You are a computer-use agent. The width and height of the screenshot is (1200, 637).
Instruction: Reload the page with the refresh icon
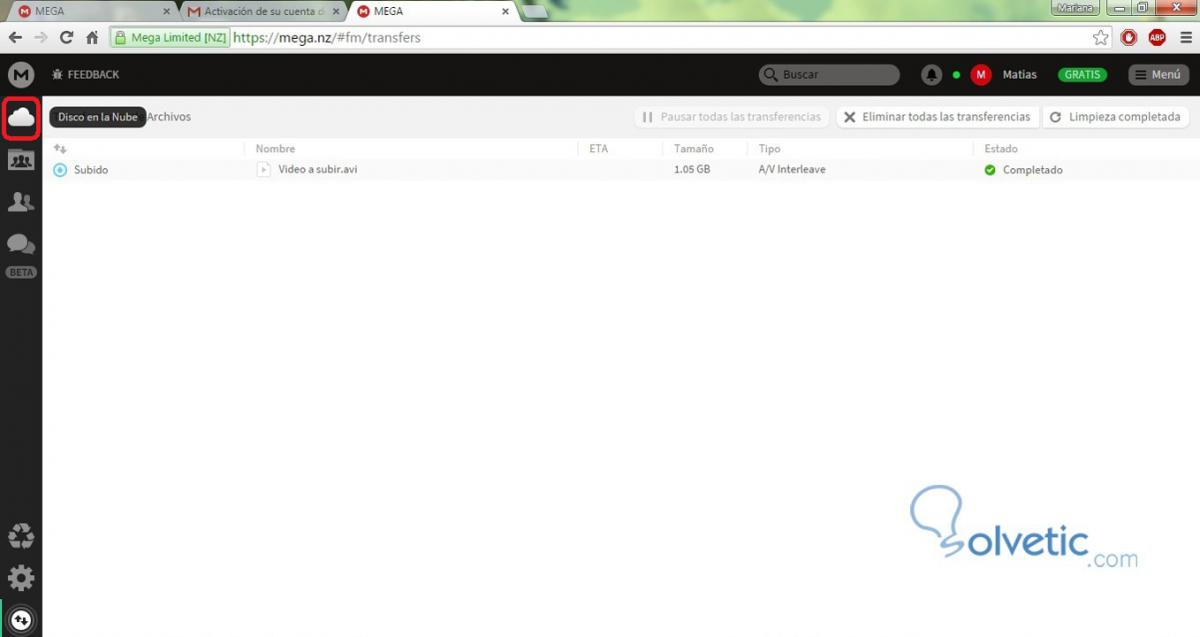[x=67, y=38]
